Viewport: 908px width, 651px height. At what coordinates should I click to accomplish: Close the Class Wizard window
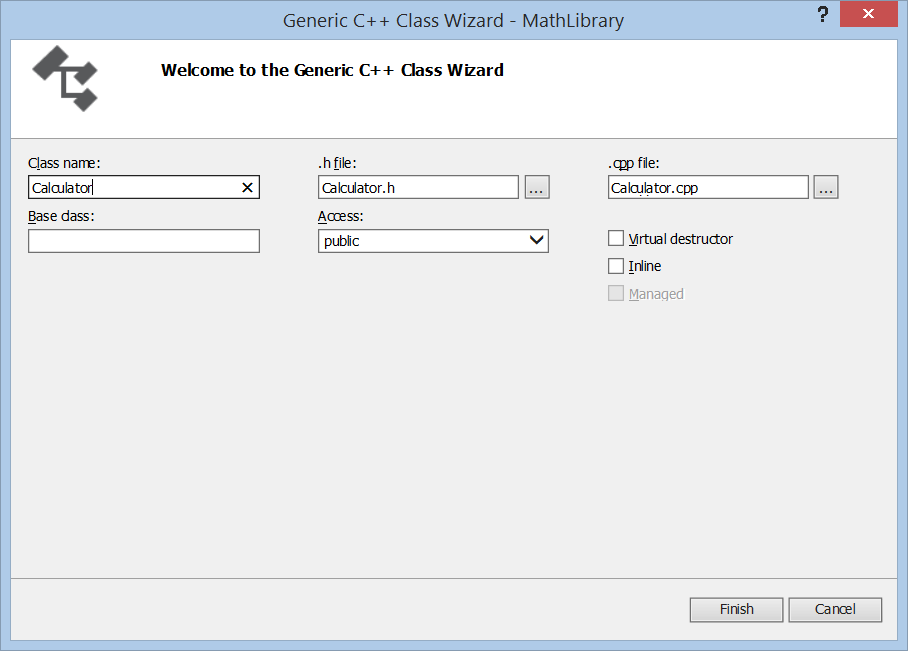(x=868, y=14)
